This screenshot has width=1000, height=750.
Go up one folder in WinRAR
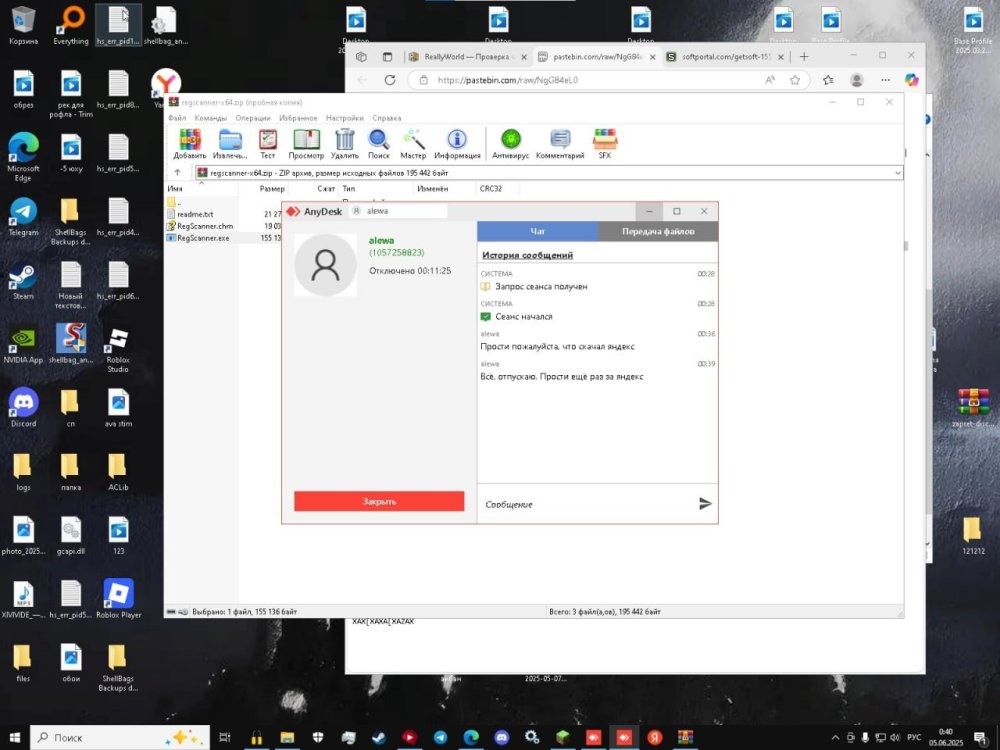click(x=177, y=172)
